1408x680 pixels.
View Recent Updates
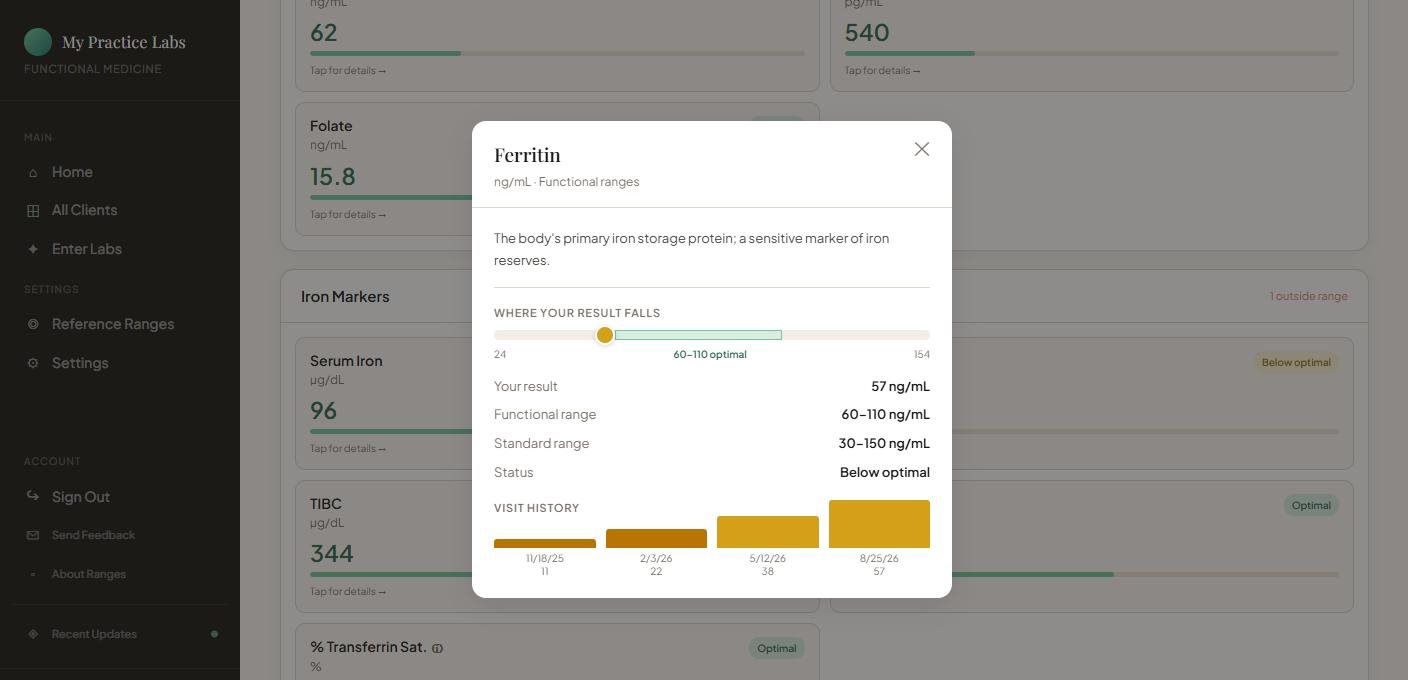(x=94, y=634)
